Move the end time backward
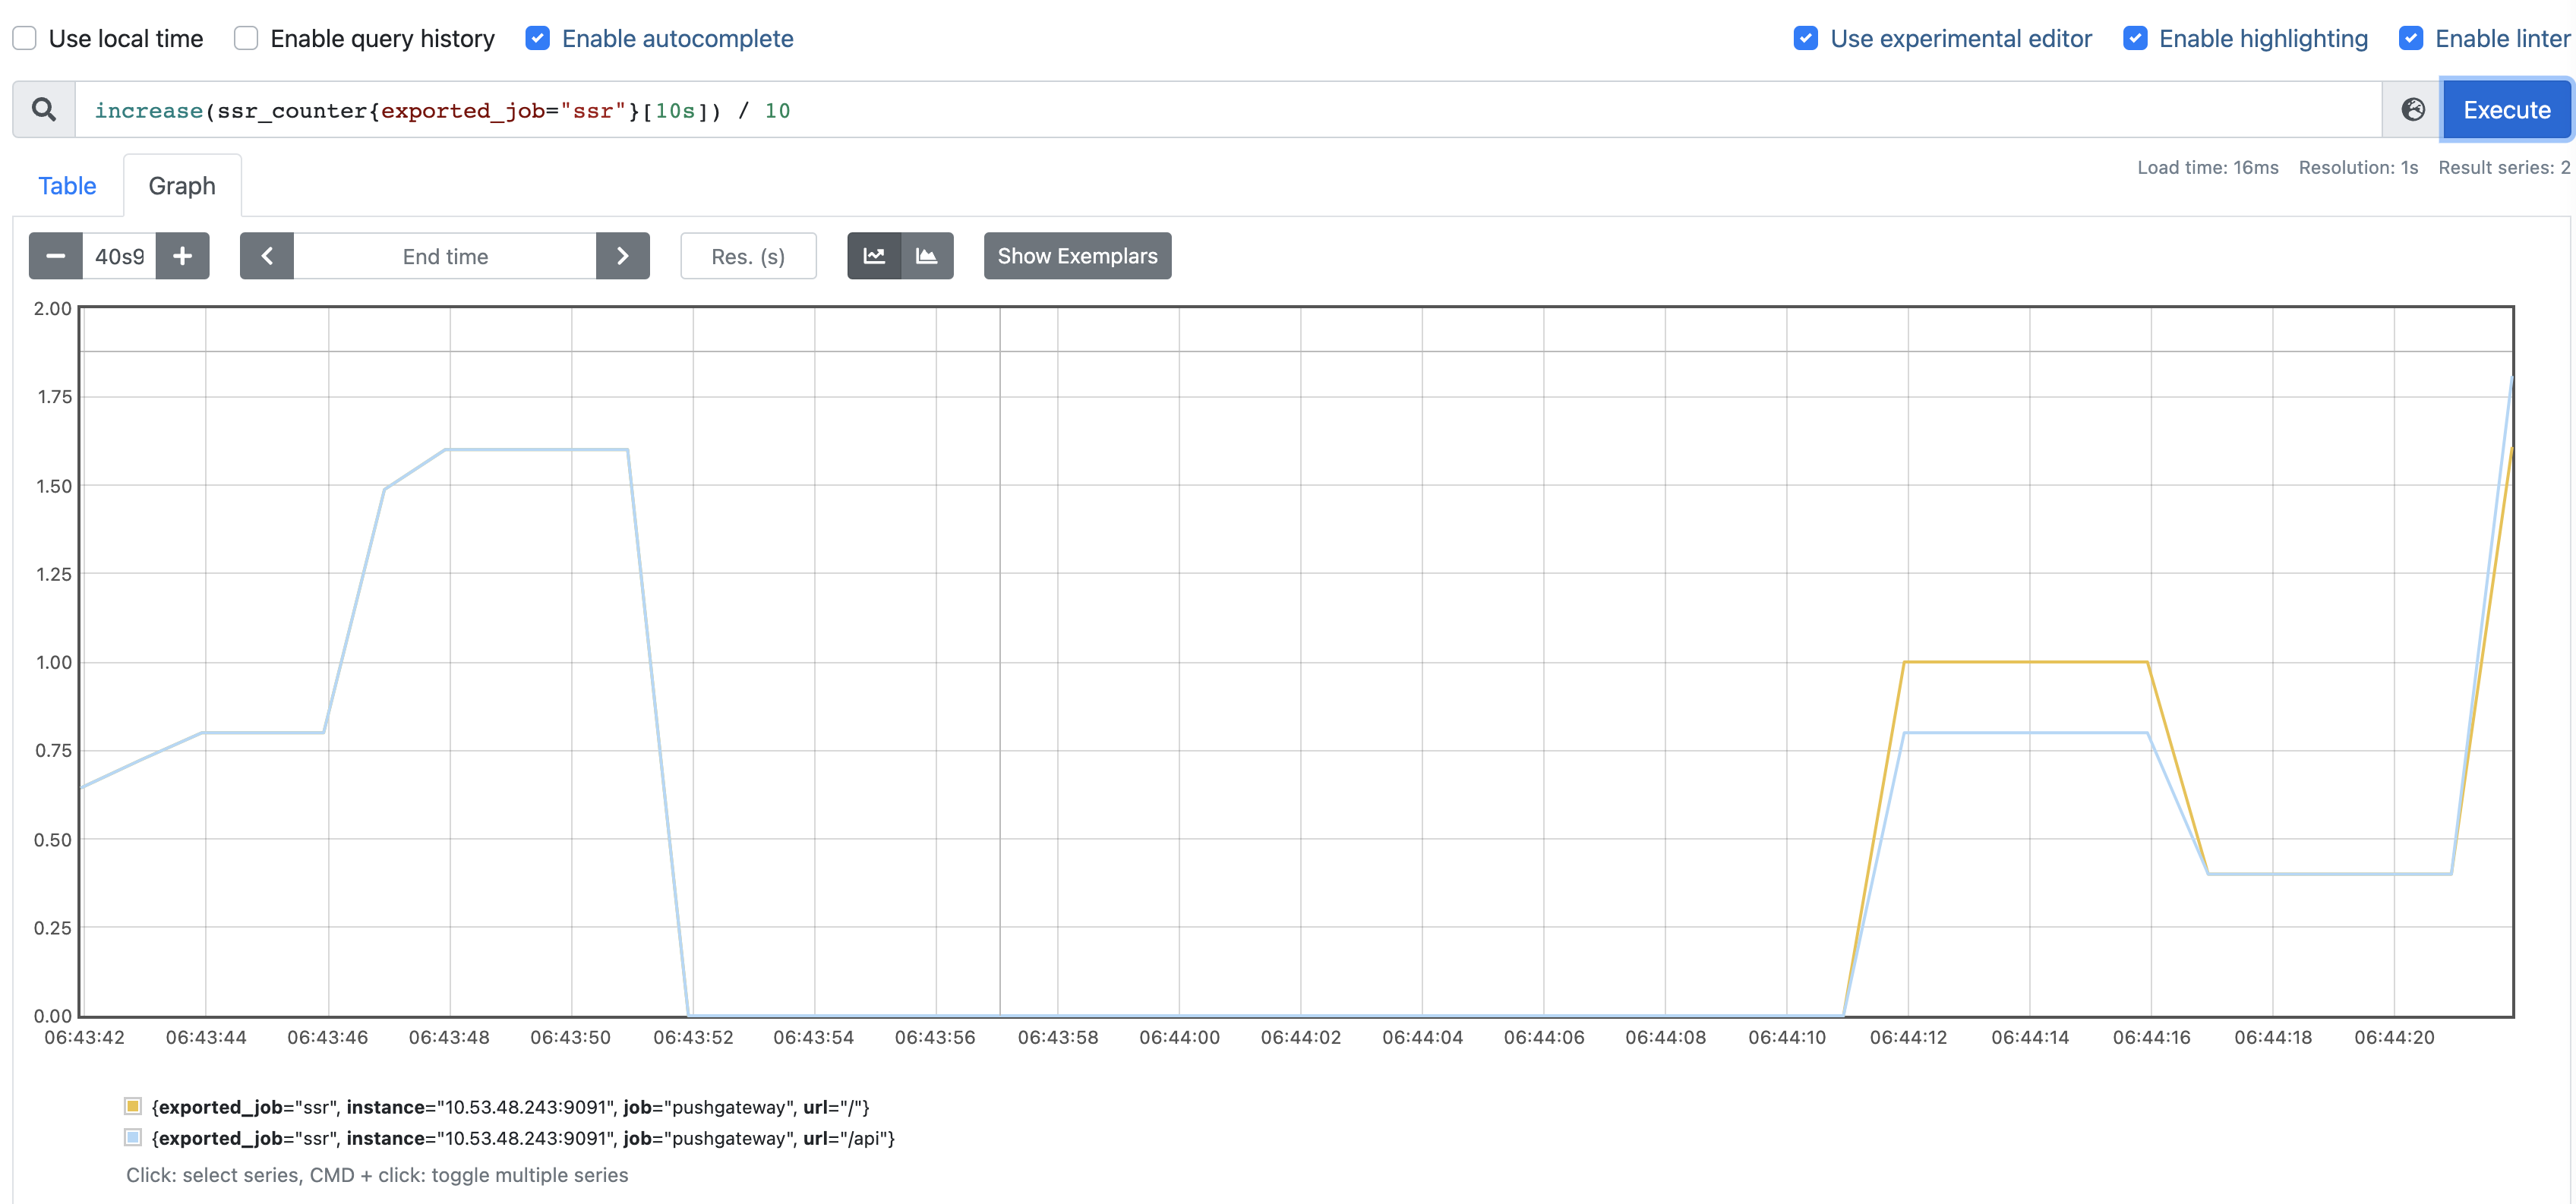2576x1204 pixels. (267, 256)
